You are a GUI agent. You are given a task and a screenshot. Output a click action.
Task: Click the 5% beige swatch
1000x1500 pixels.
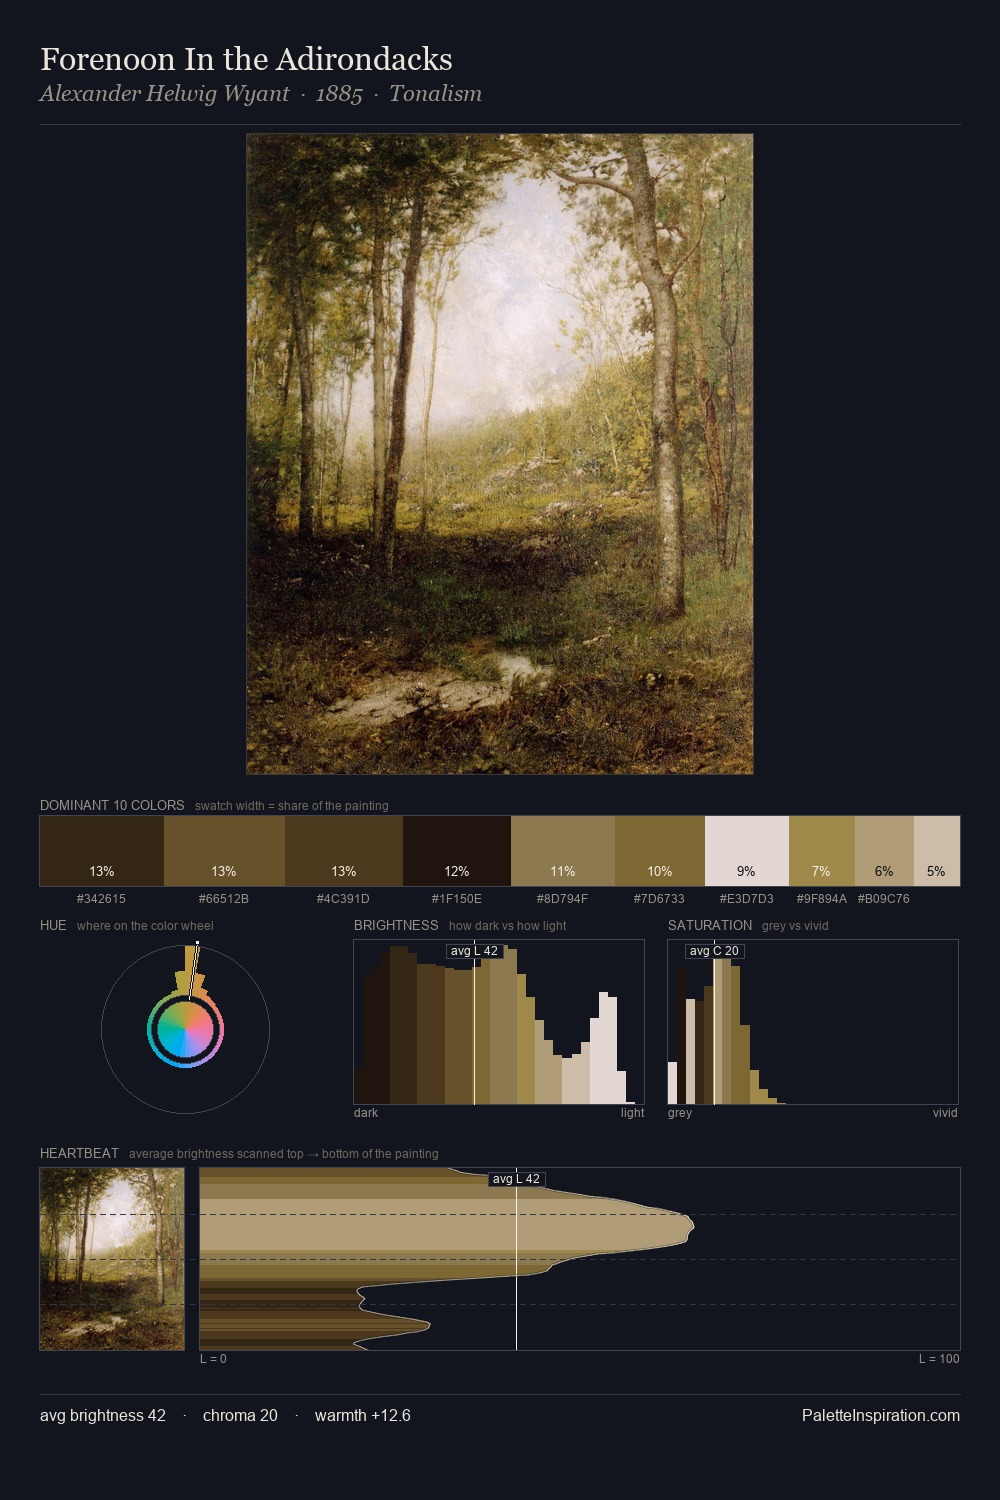pyautogui.click(x=937, y=851)
